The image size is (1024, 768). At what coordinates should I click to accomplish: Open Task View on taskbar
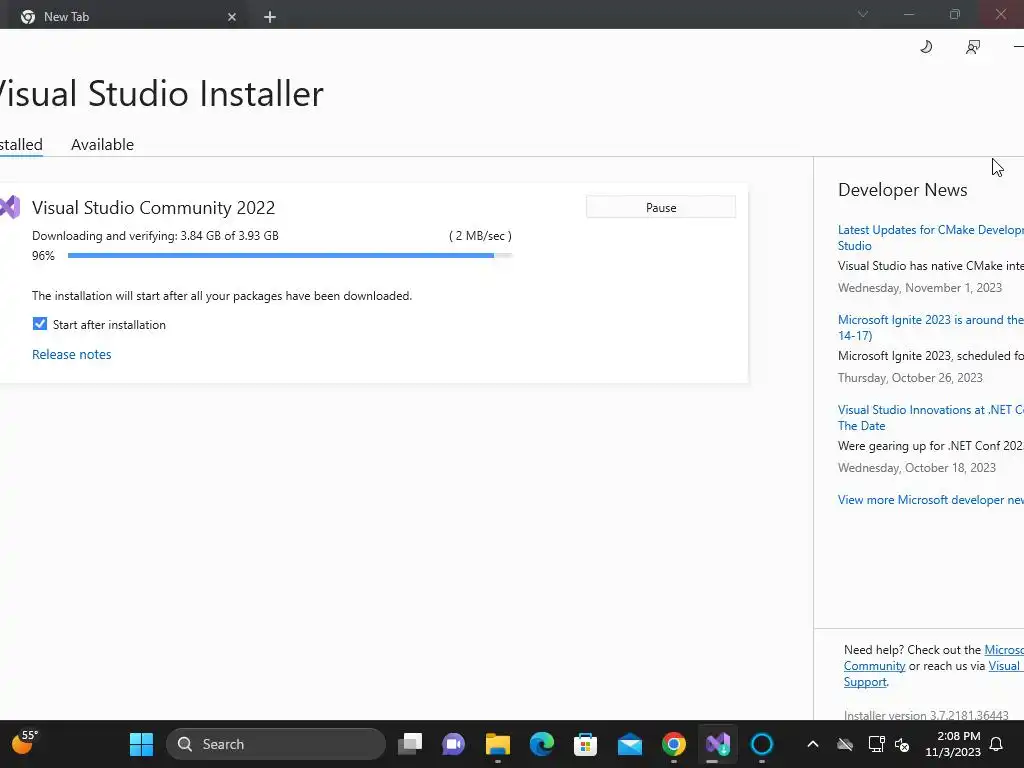point(410,744)
